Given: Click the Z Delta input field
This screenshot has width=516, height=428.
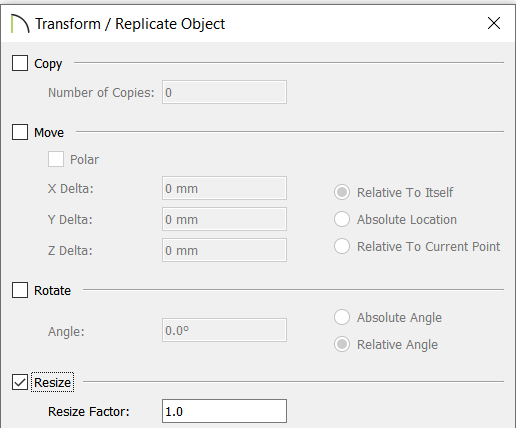Looking at the screenshot, I should click(224, 250).
